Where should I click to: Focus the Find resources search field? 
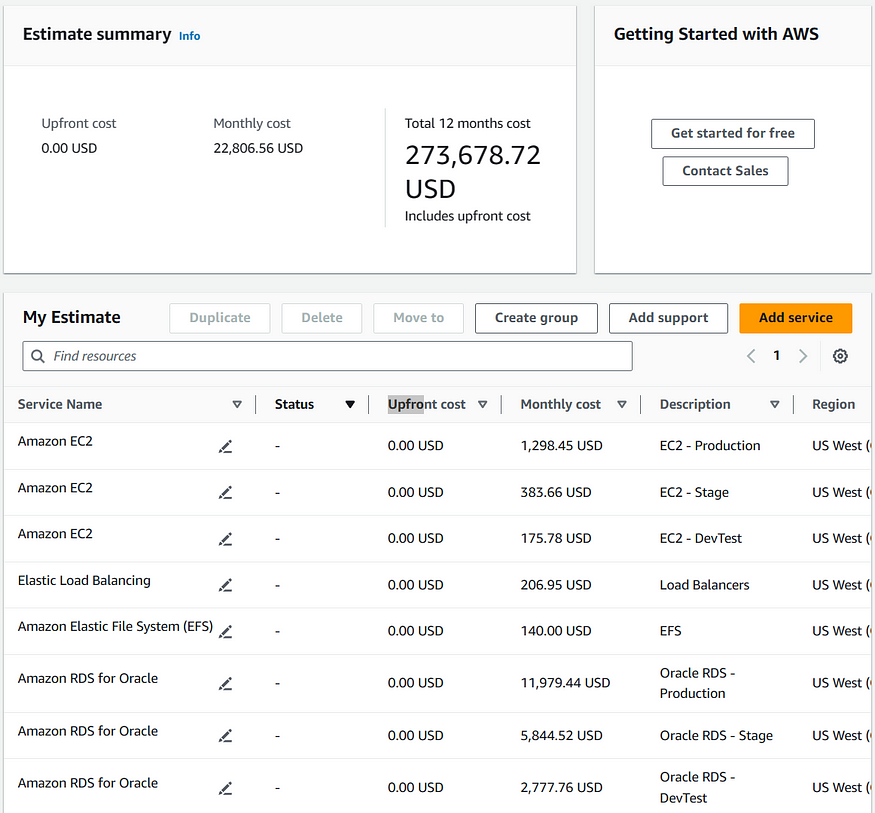(327, 356)
